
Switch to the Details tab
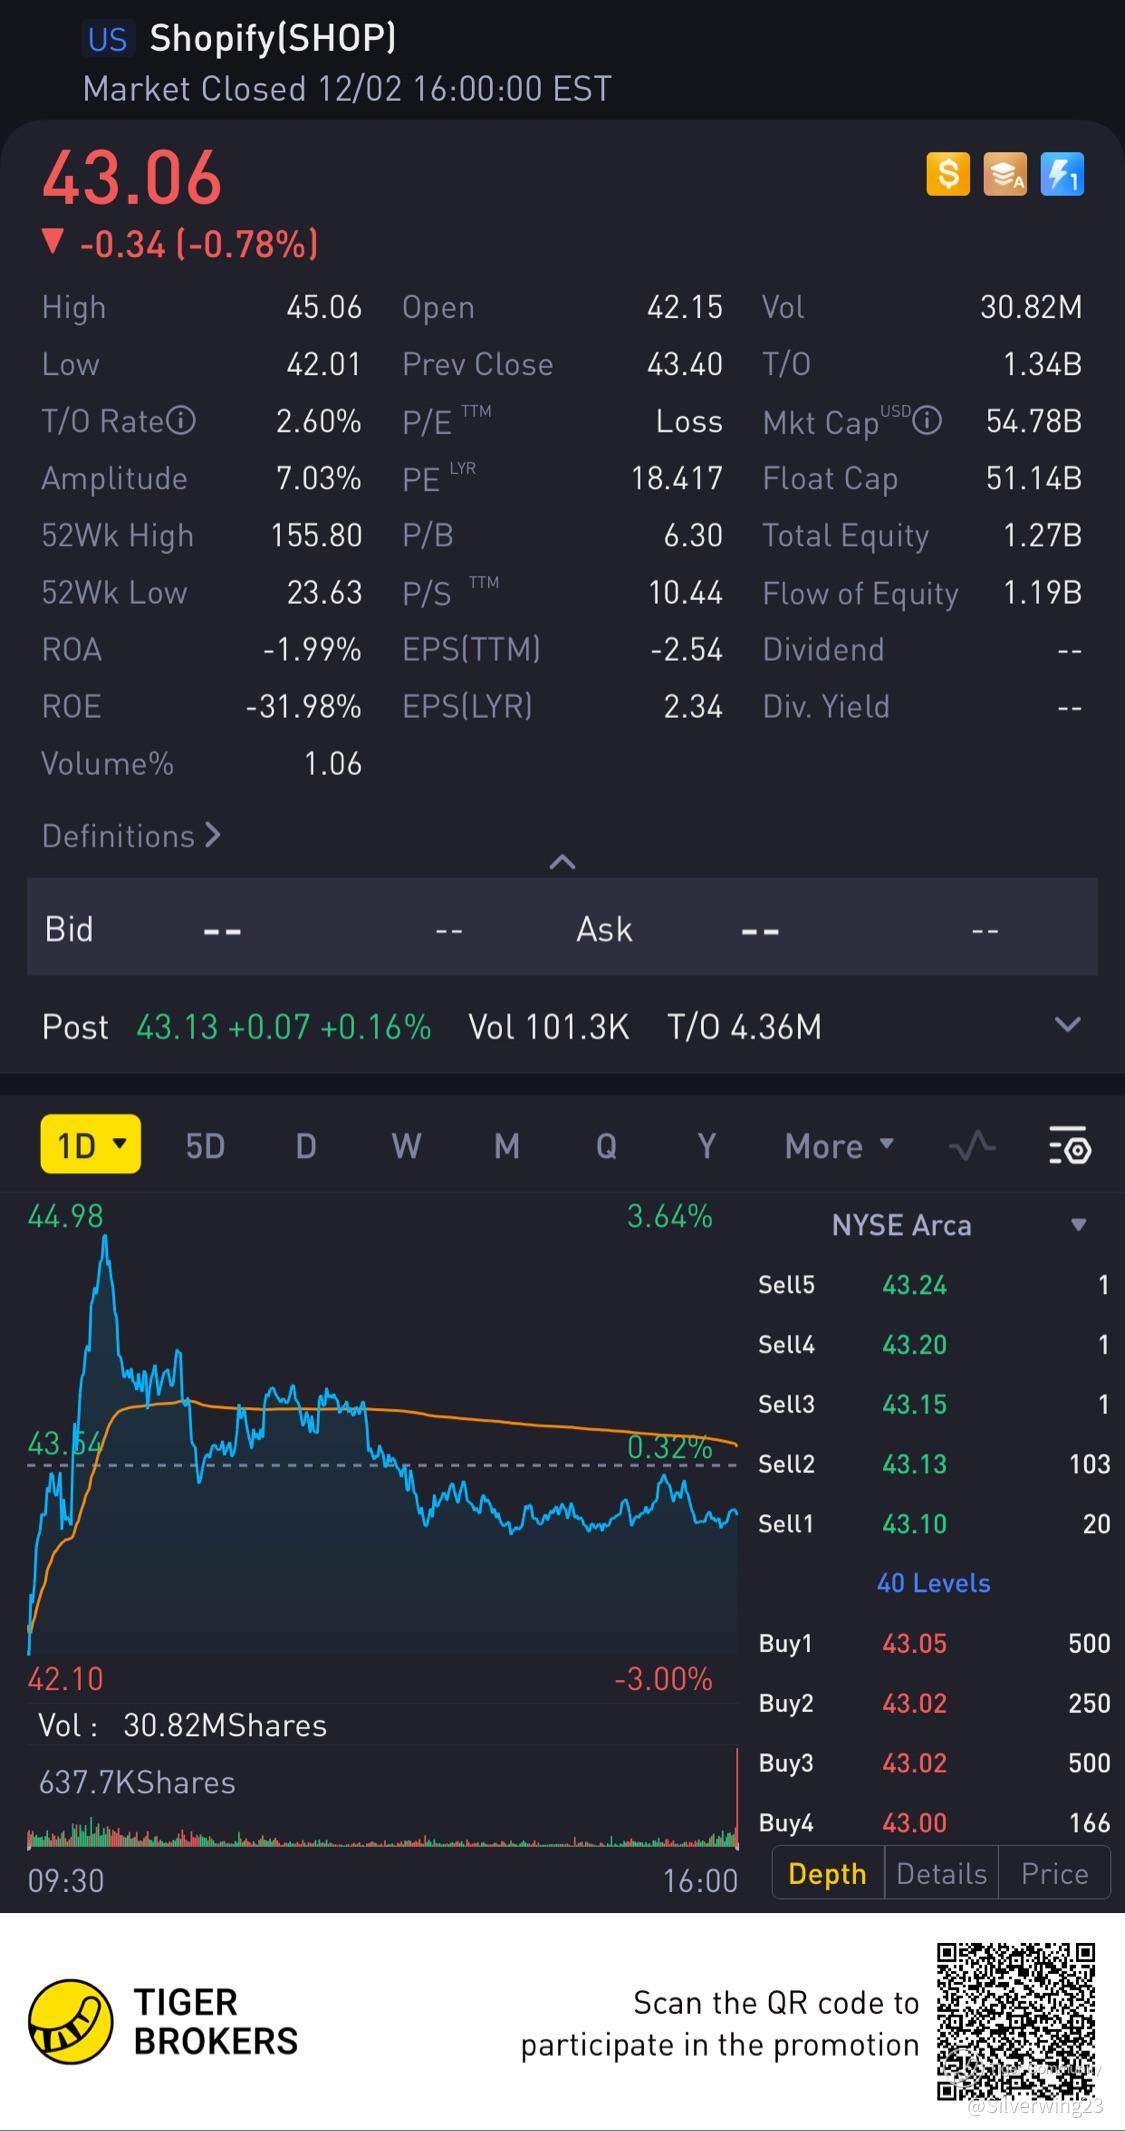click(941, 1873)
